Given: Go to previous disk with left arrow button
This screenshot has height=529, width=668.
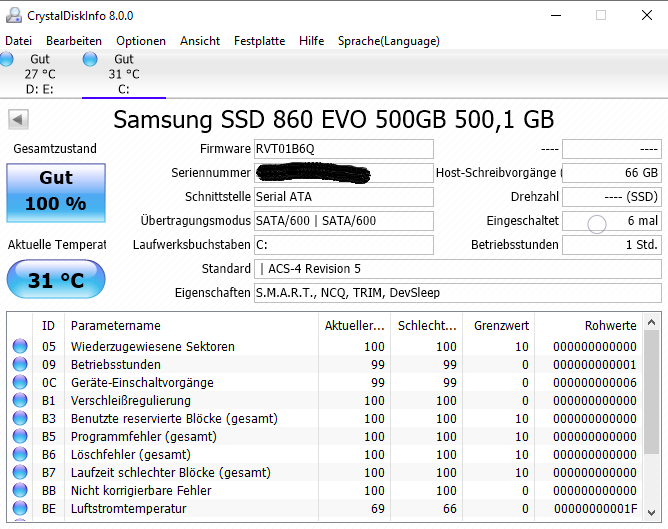Looking at the screenshot, I should (x=18, y=119).
